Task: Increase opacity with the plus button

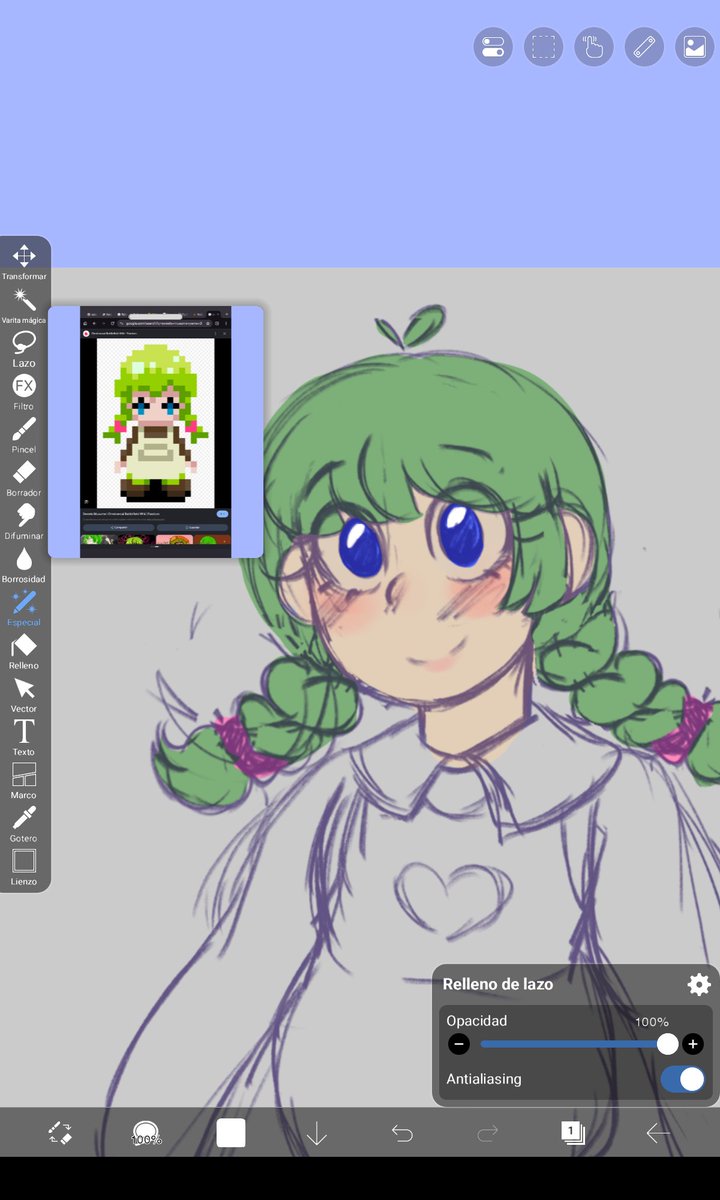Action: point(692,1045)
